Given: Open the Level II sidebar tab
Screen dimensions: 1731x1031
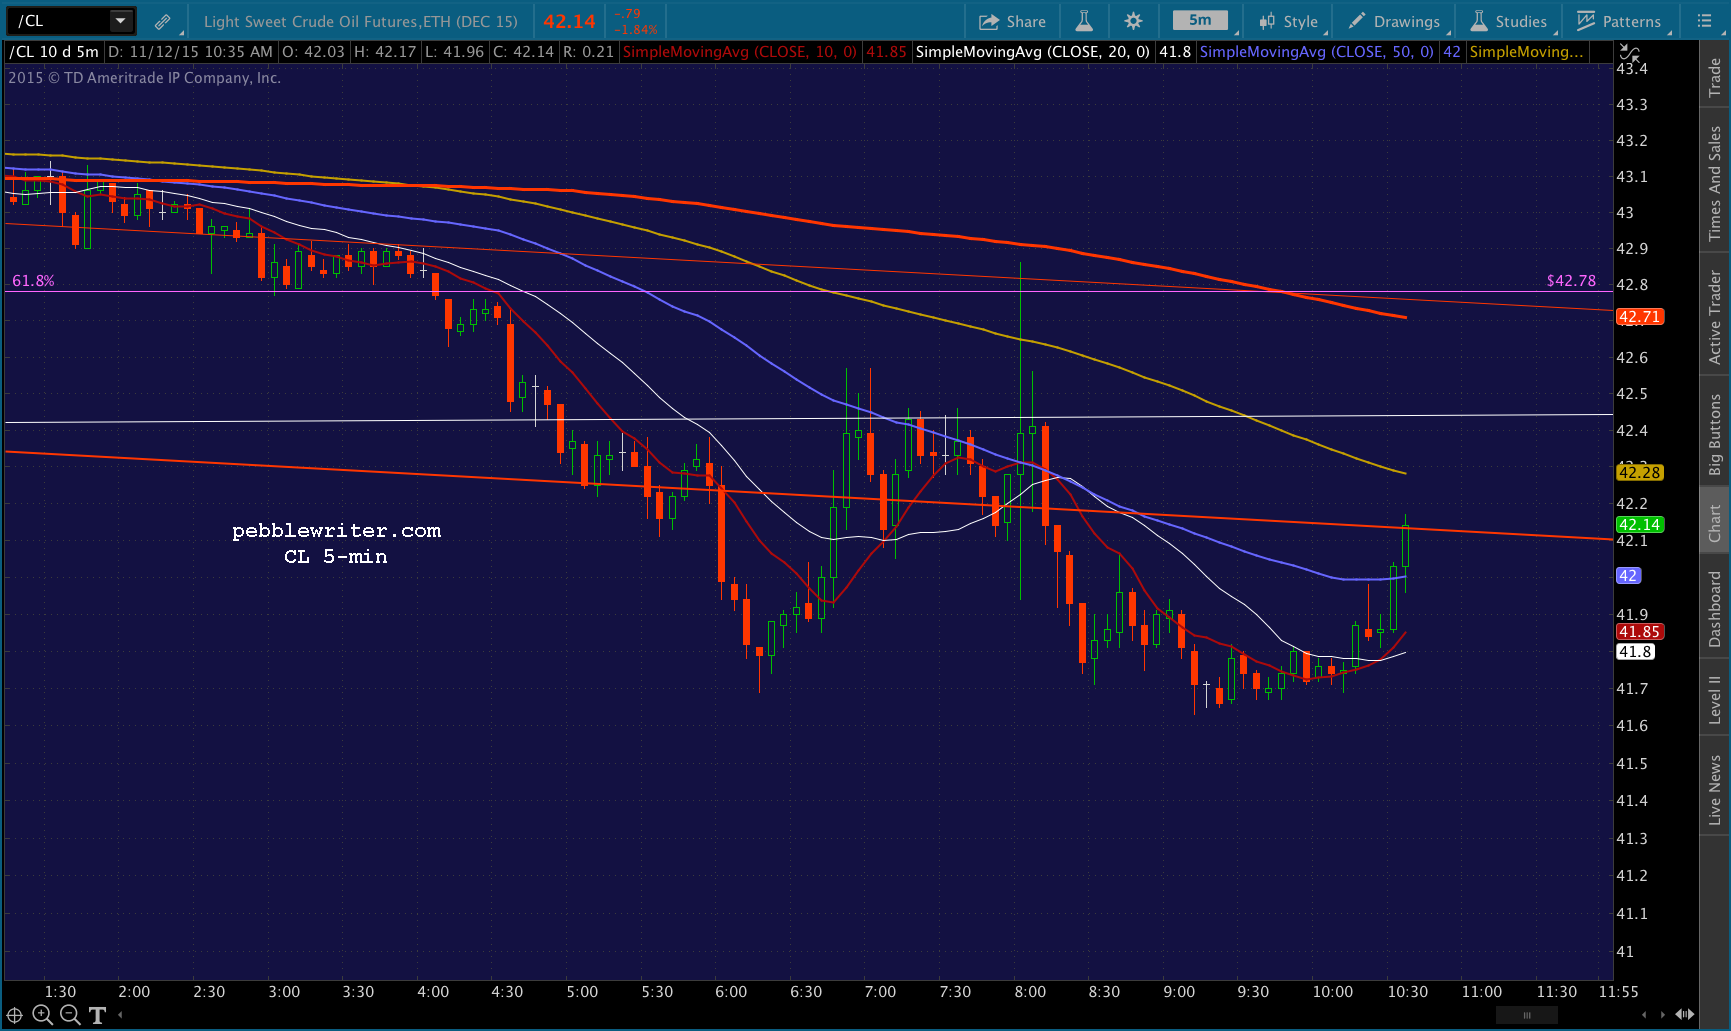Looking at the screenshot, I should coord(1715,699).
